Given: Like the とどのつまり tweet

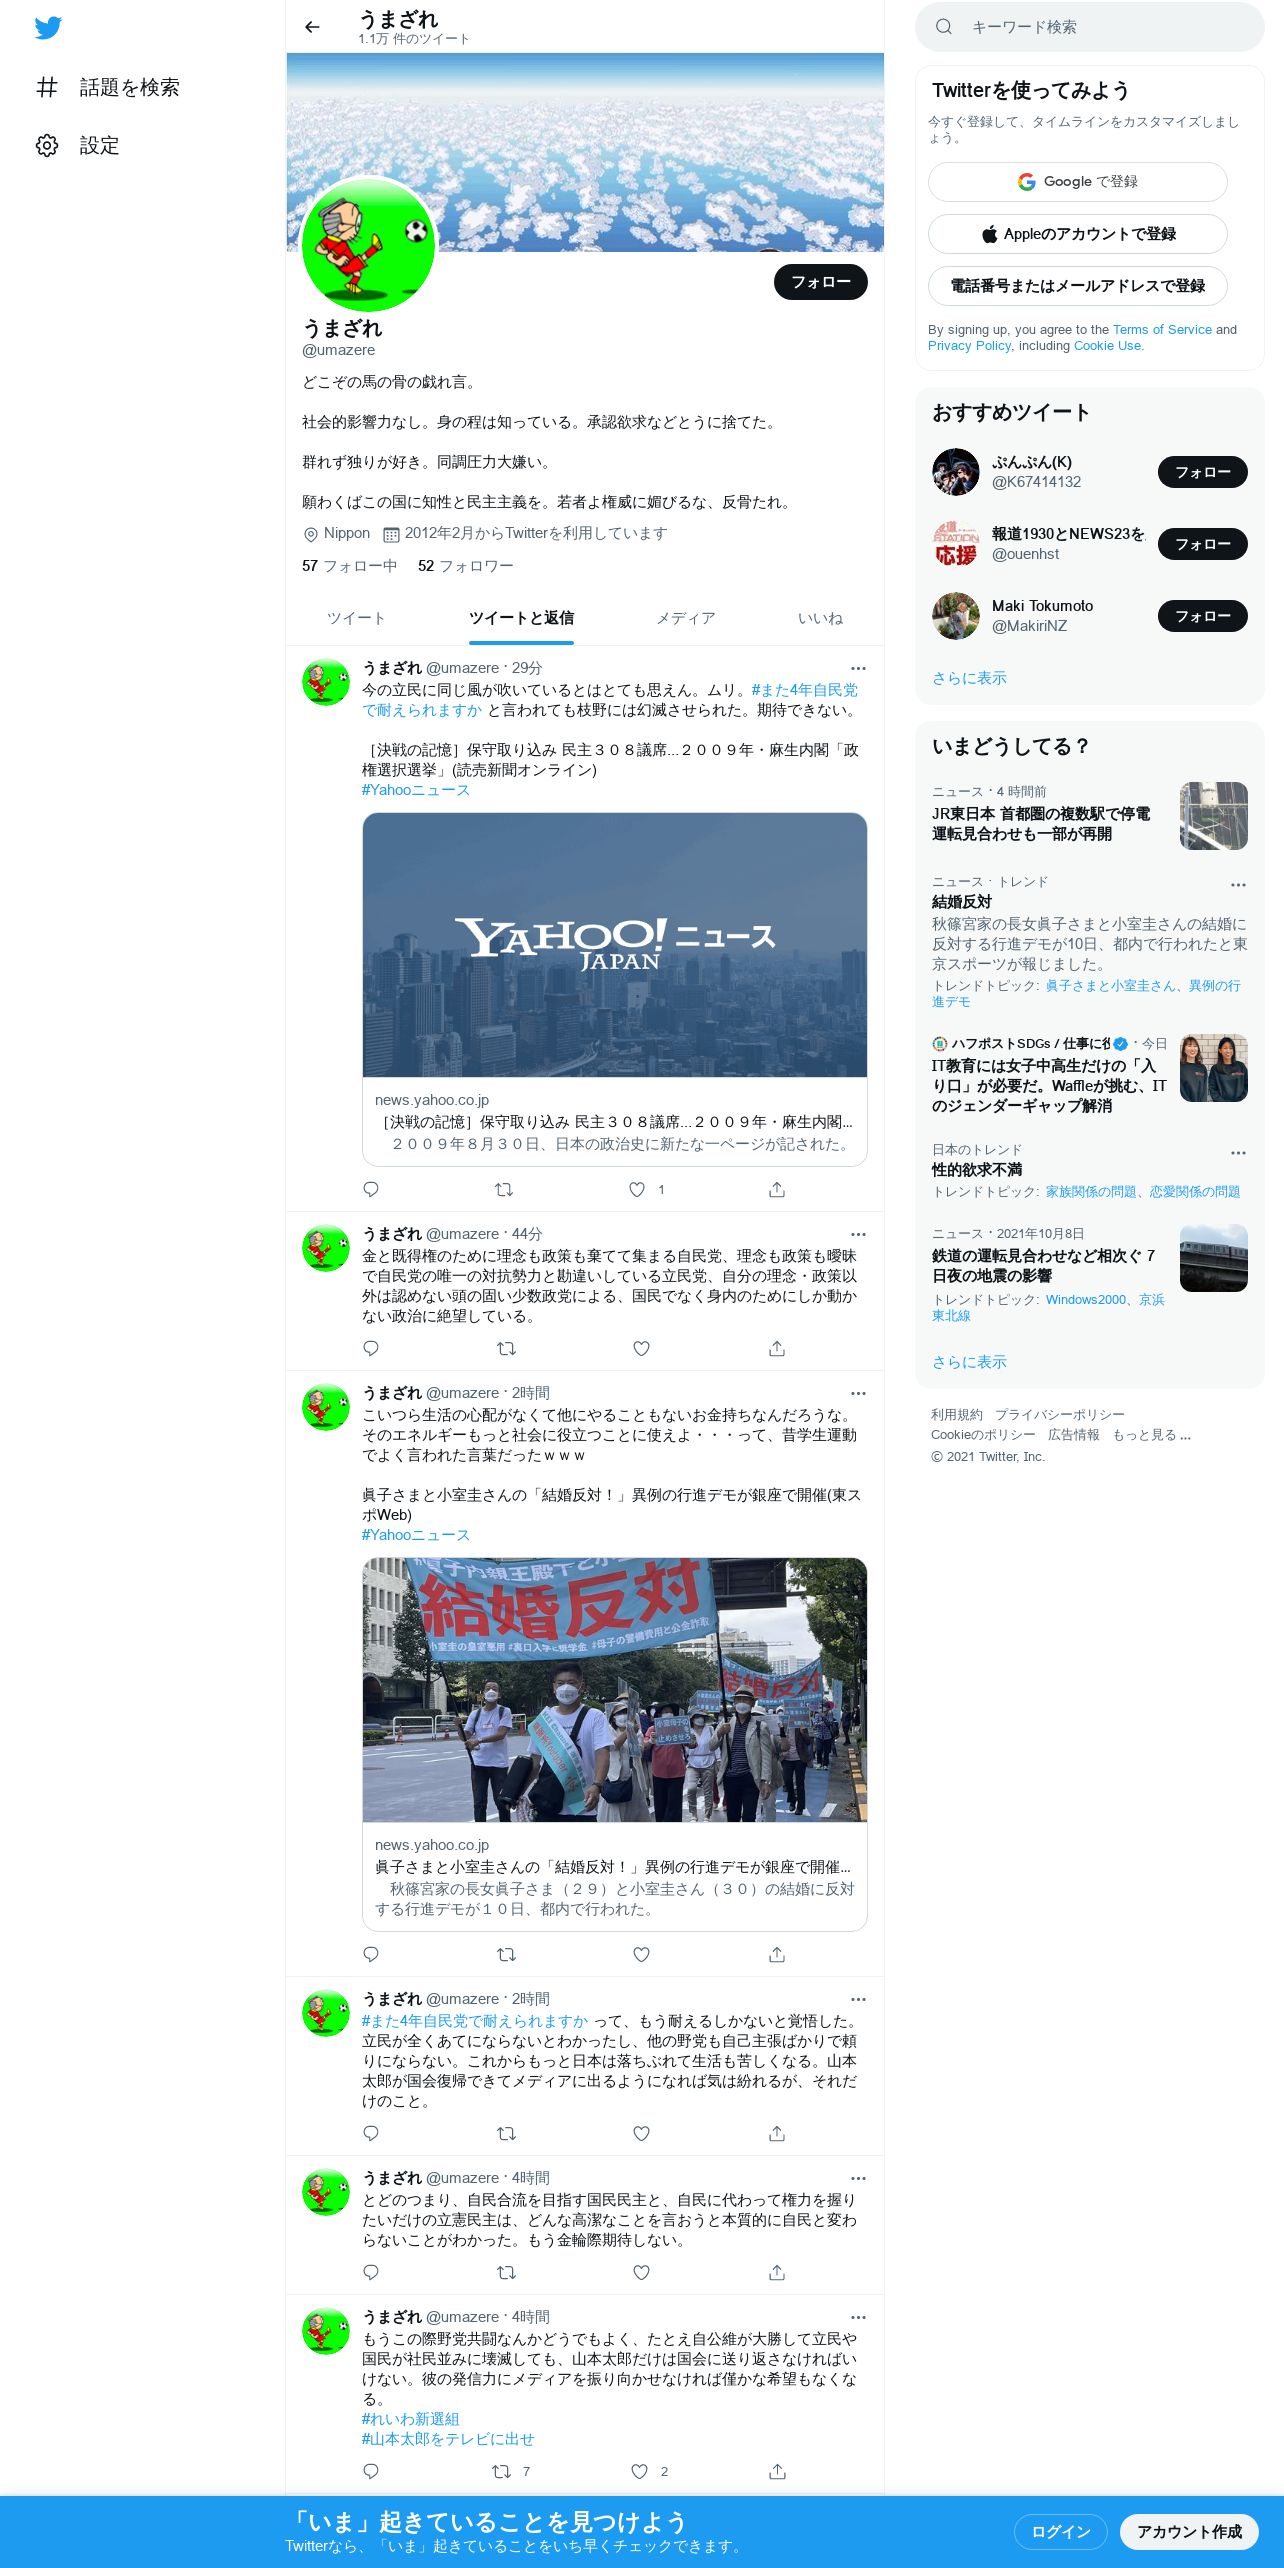Looking at the screenshot, I should point(642,2272).
